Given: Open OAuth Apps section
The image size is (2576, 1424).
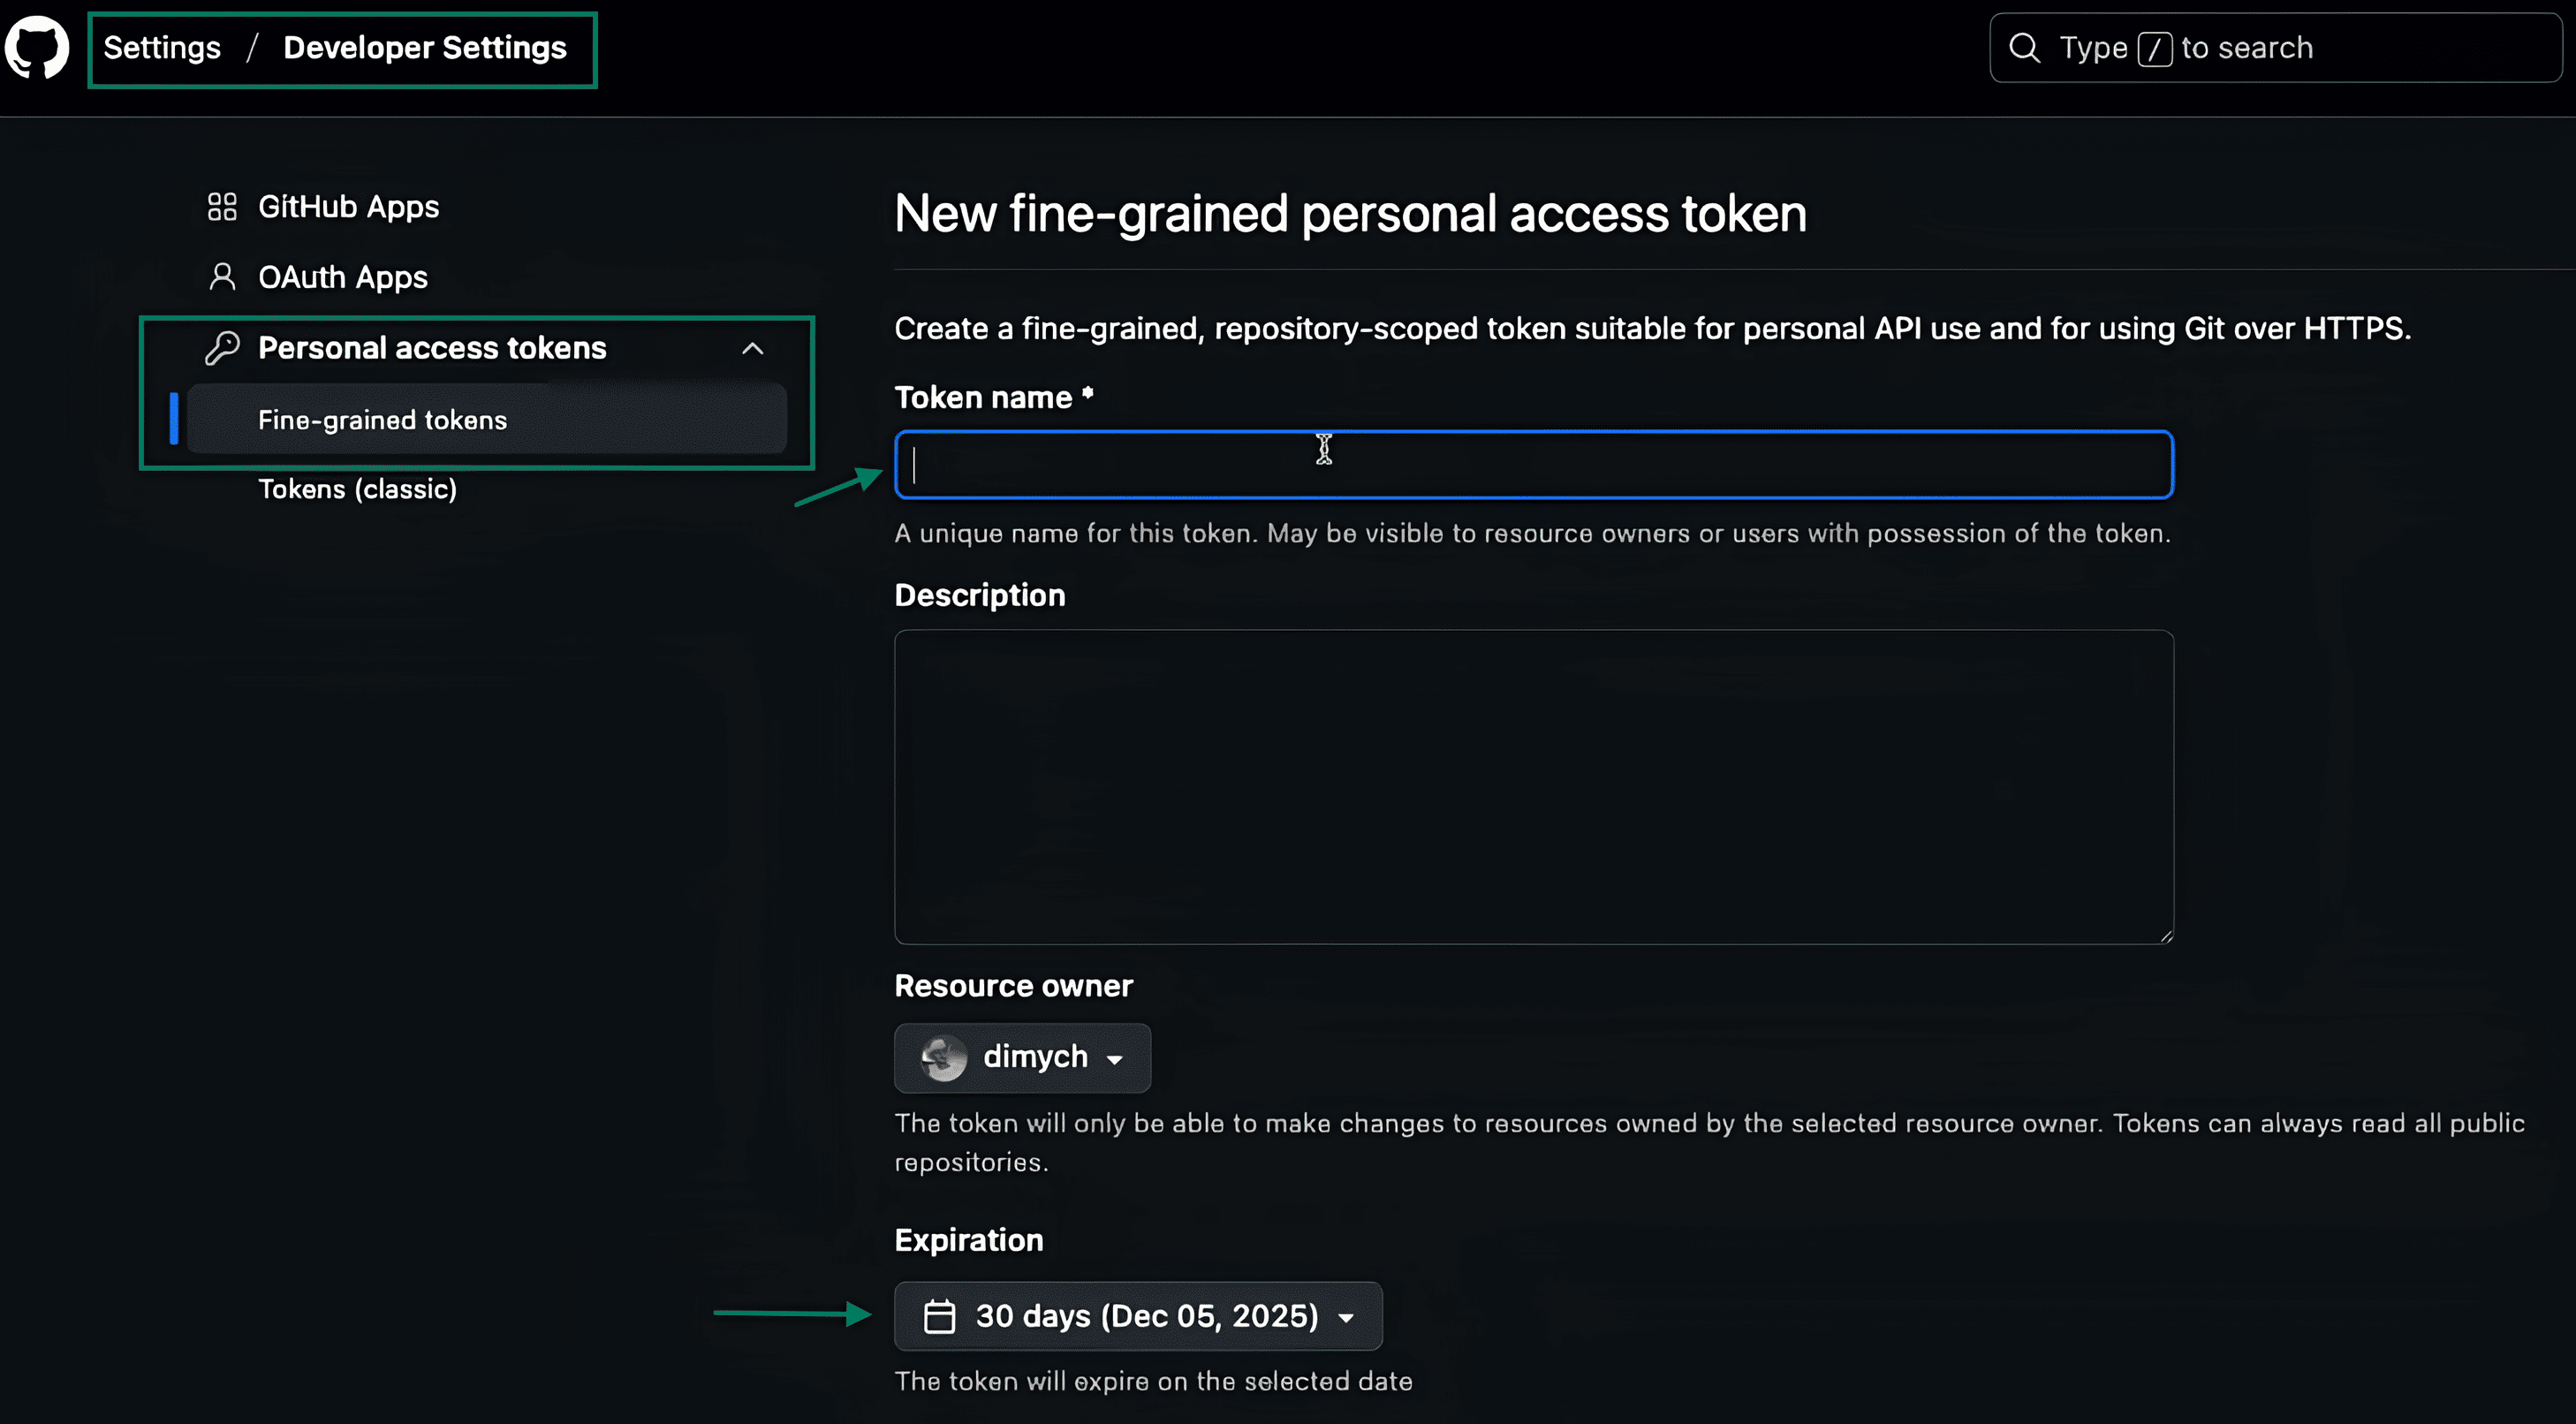Looking at the screenshot, I should tap(342, 277).
